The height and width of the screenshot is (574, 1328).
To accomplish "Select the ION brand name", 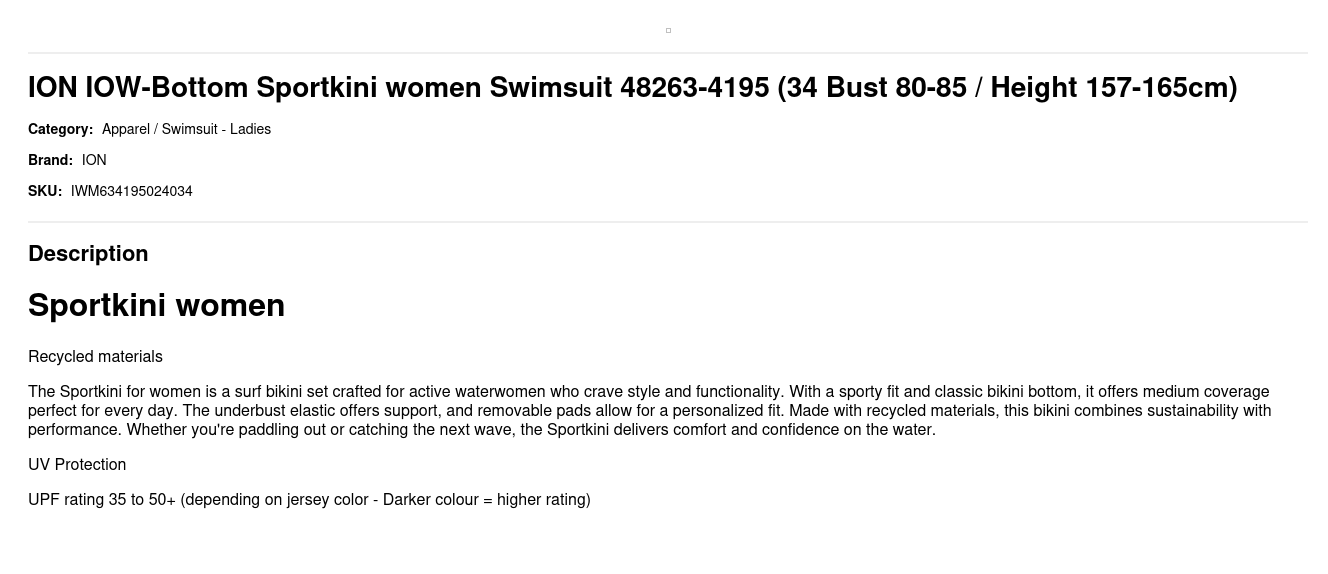I will click(94, 160).
